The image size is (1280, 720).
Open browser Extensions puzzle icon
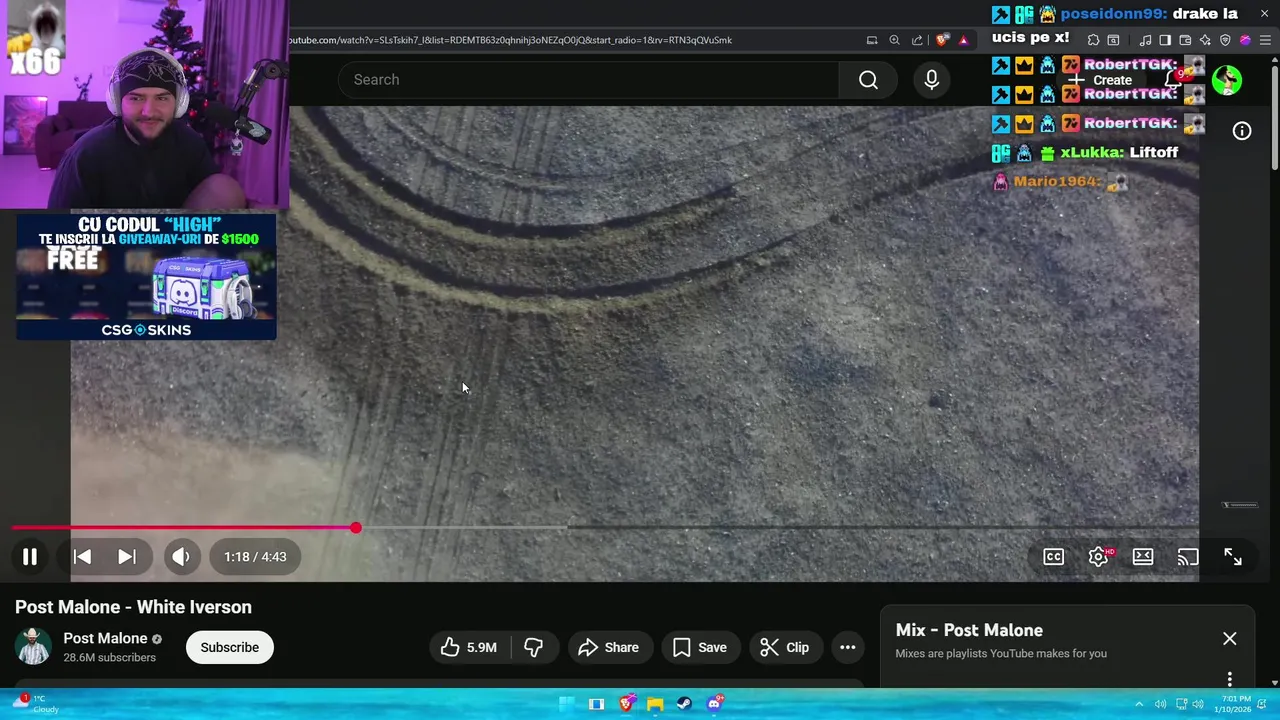click(1093, 40)
